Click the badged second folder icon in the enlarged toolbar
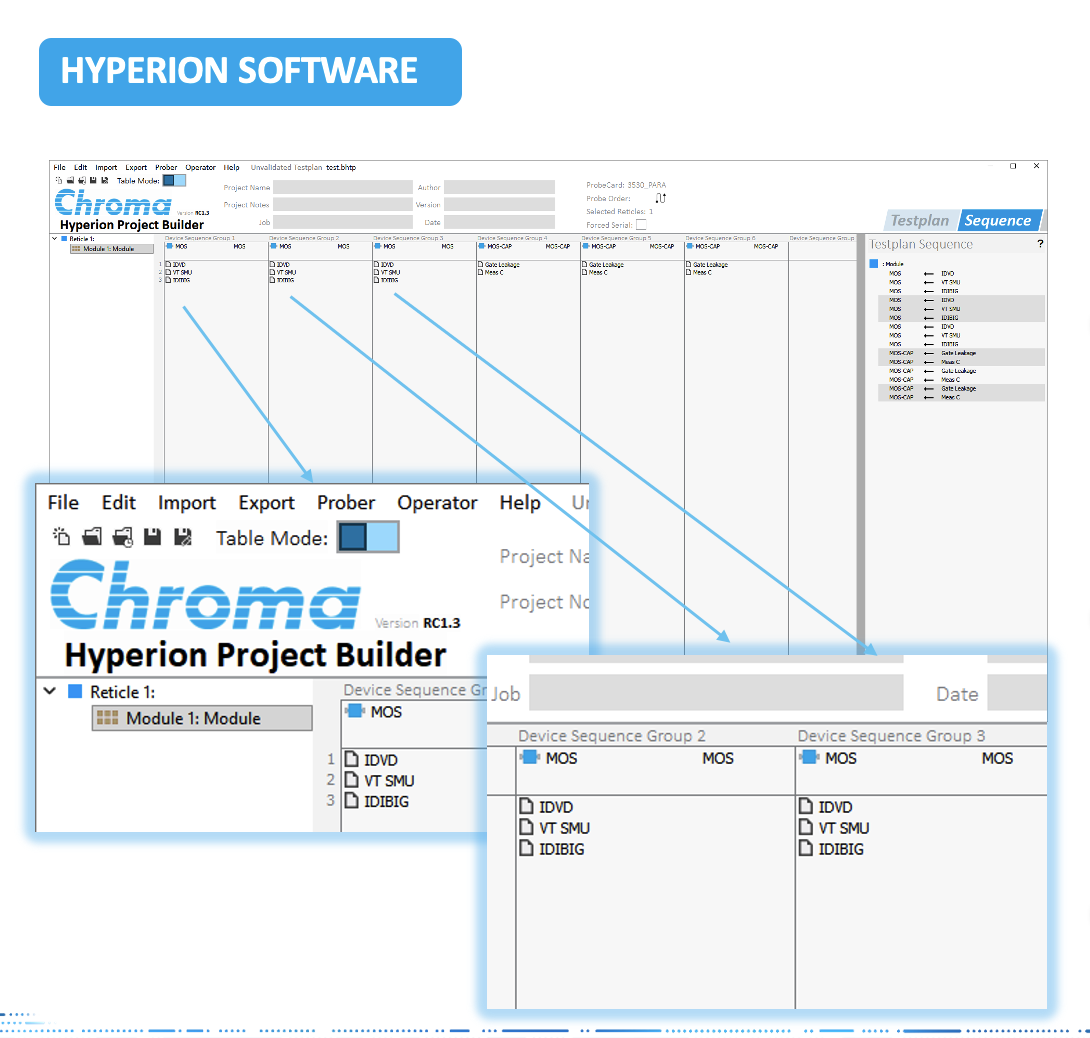Image resolution: width=1090 pixels, height=1038 pixels. pyautogui.click(x=123, y=537)
